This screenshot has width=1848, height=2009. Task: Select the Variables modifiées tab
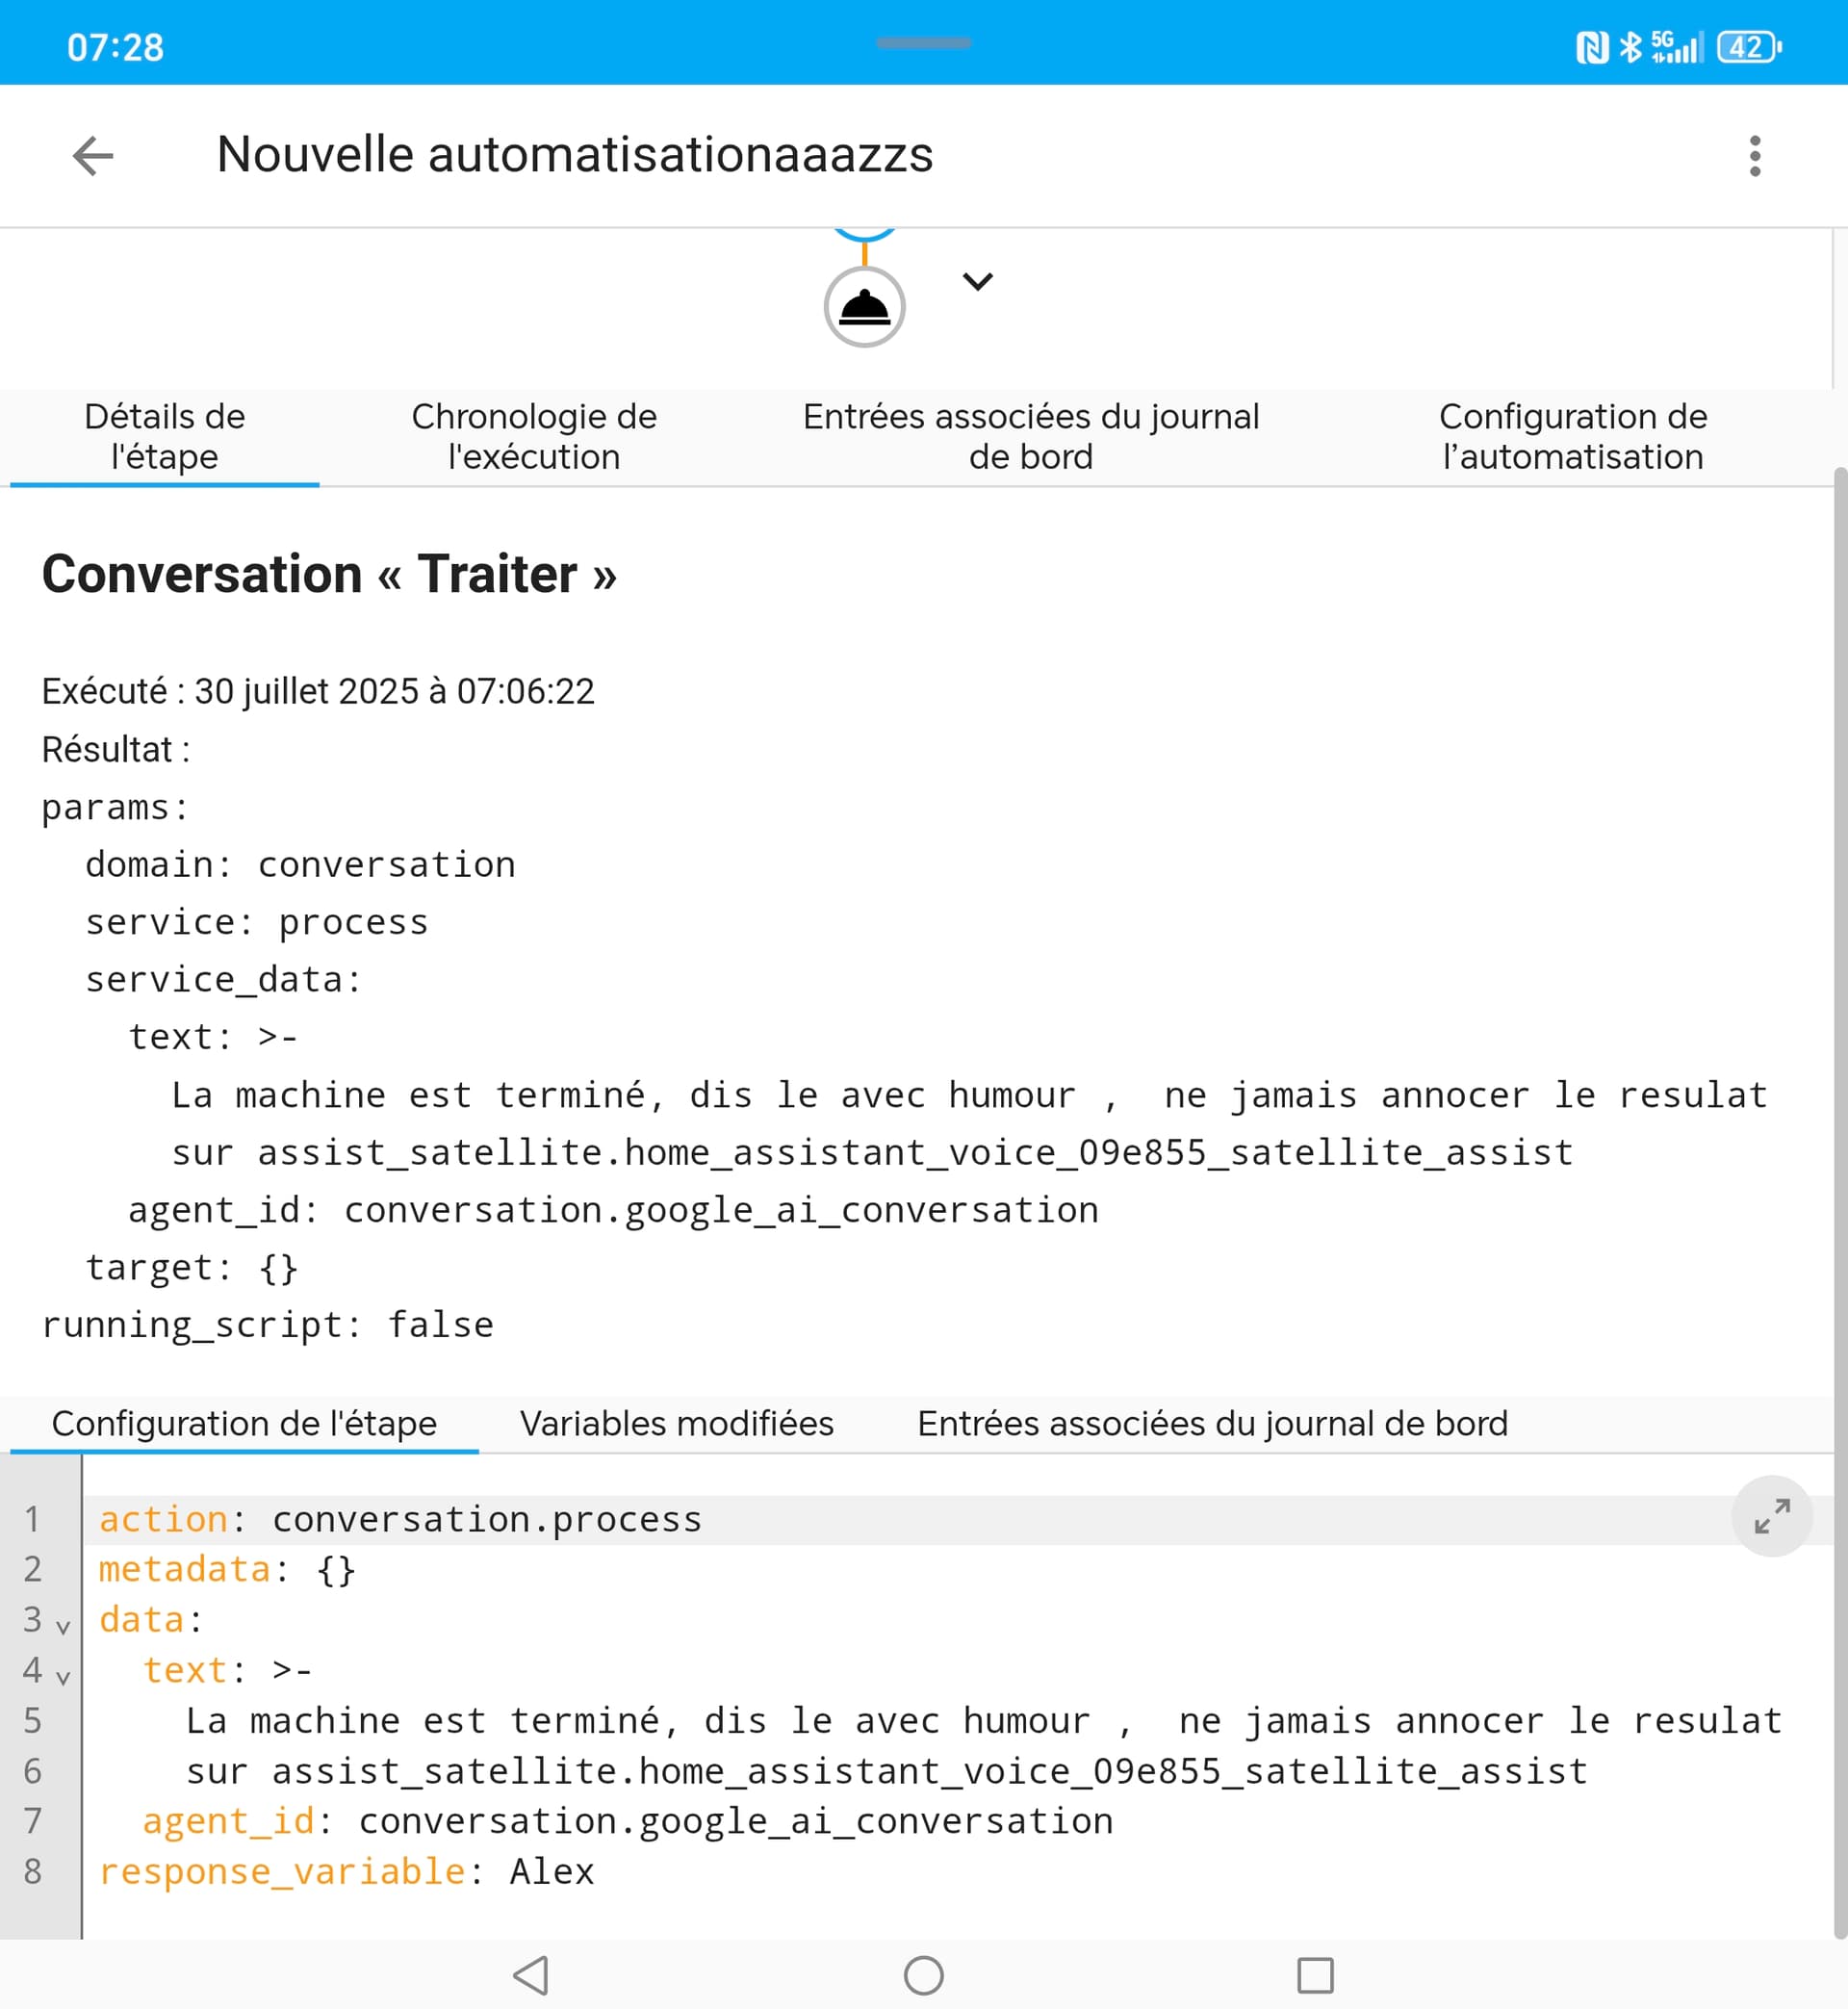676,1423
